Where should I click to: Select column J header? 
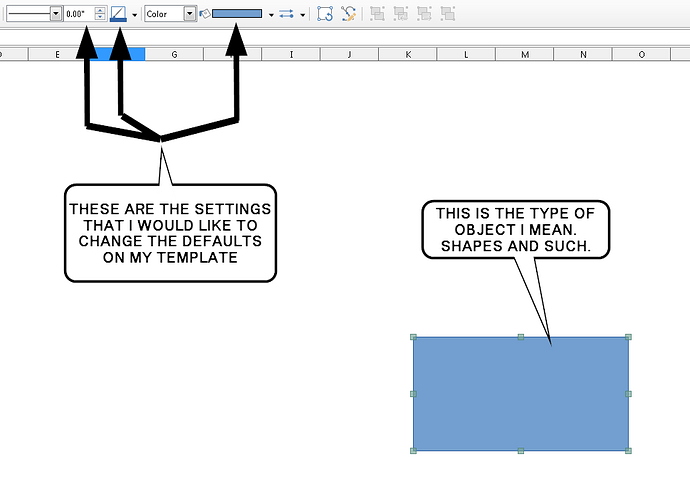tap(349, 55)
